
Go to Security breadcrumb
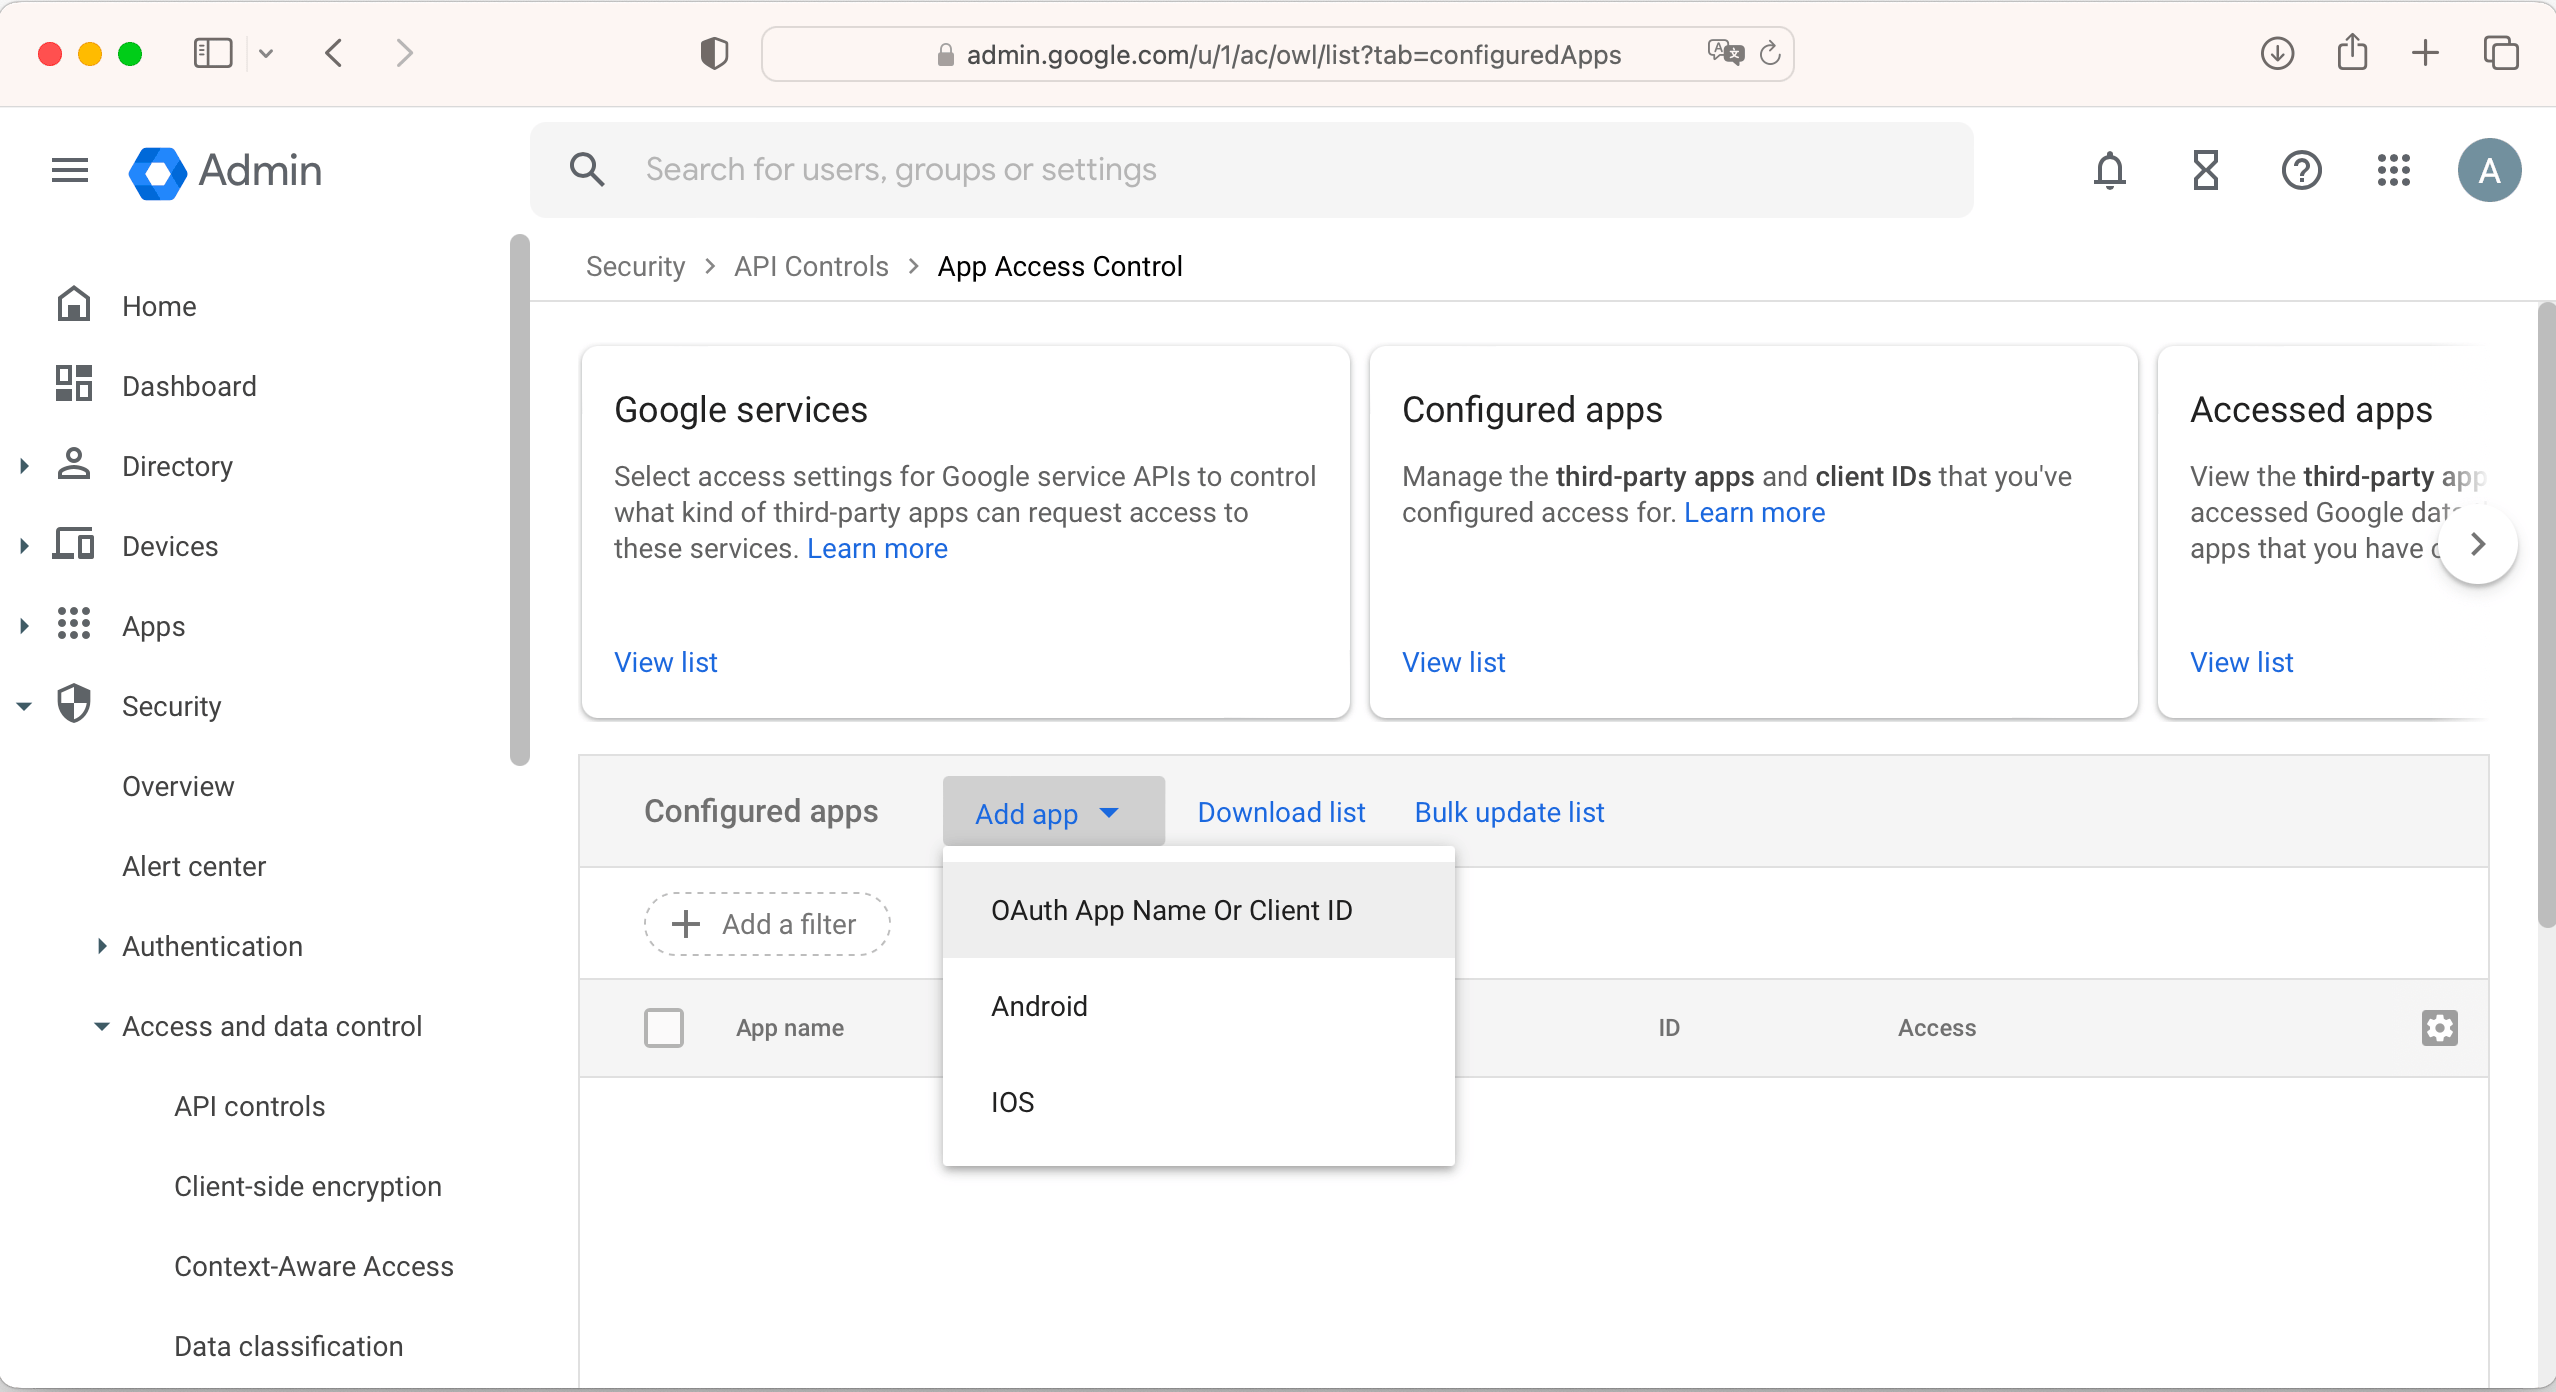coord(635,266)
